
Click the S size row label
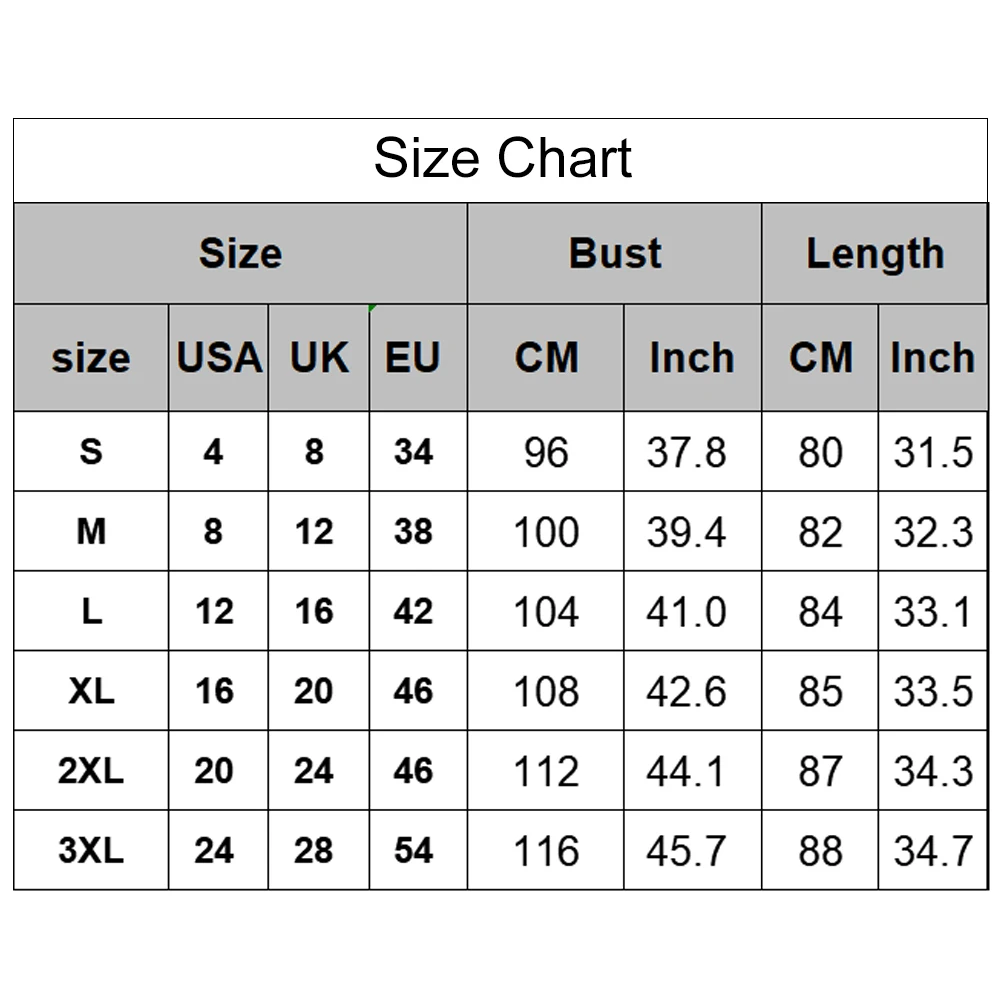point(91,452)
